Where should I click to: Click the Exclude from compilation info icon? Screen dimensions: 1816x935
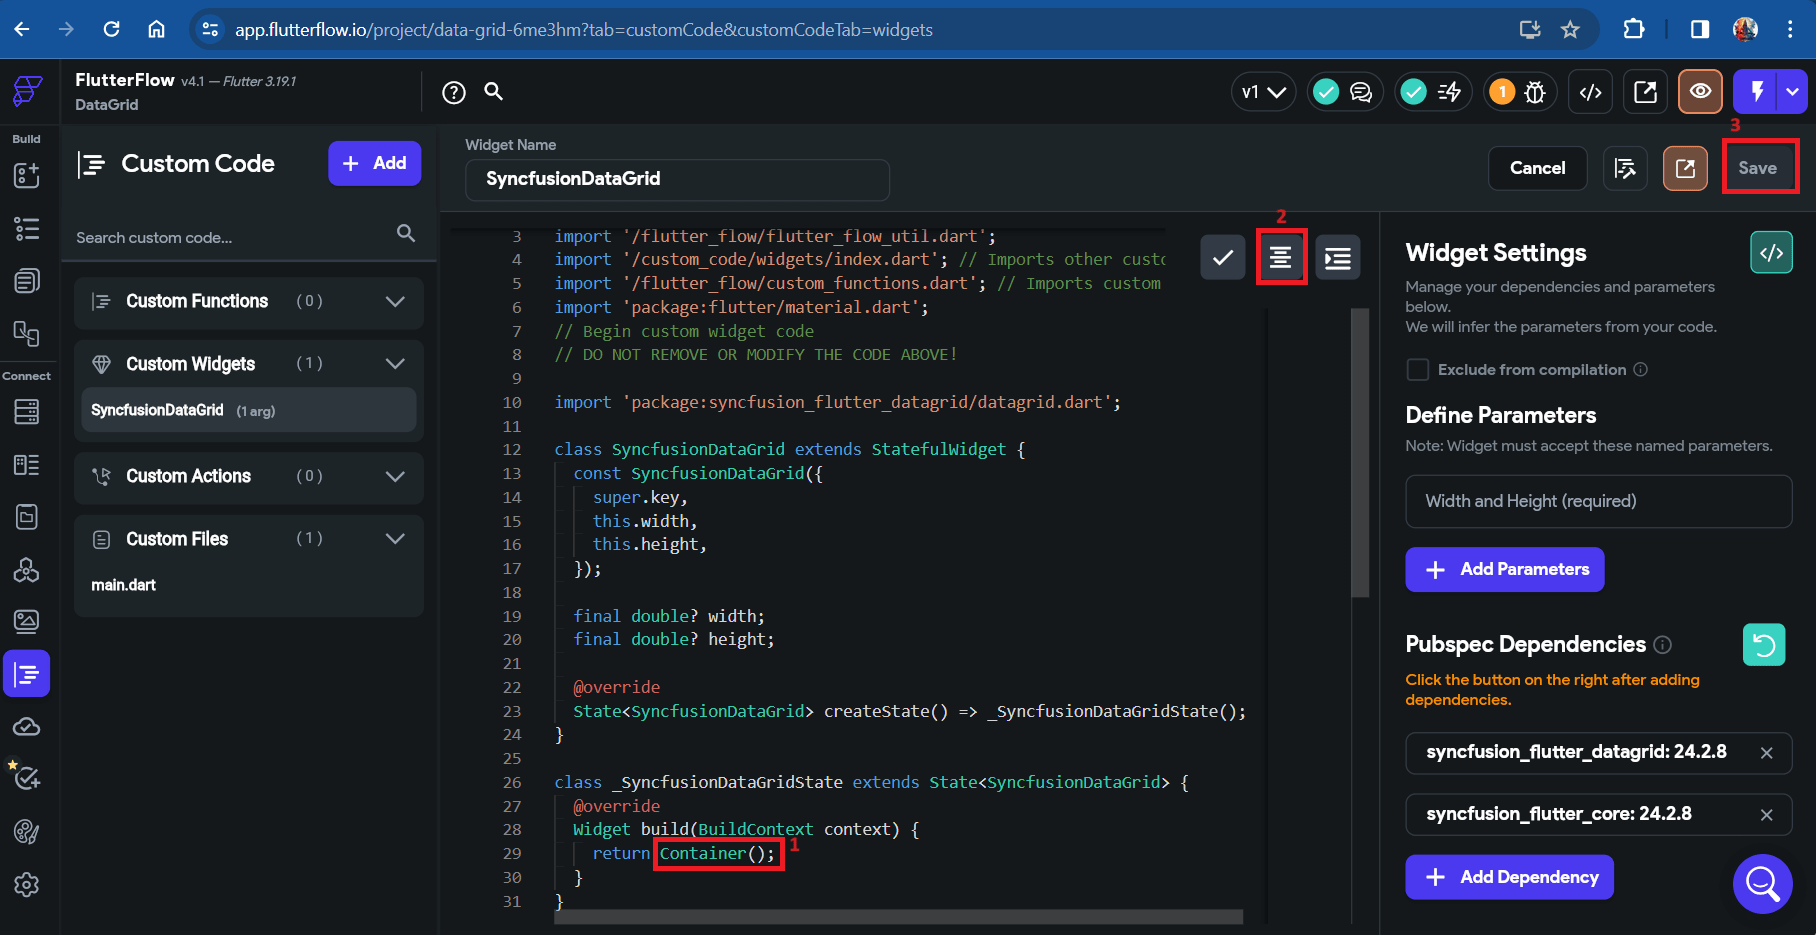coord(1640,370)
